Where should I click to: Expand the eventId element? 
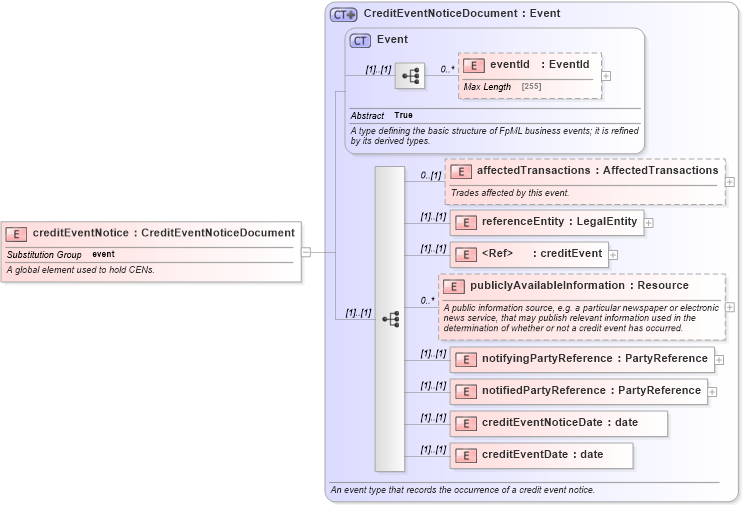(606, 76)
